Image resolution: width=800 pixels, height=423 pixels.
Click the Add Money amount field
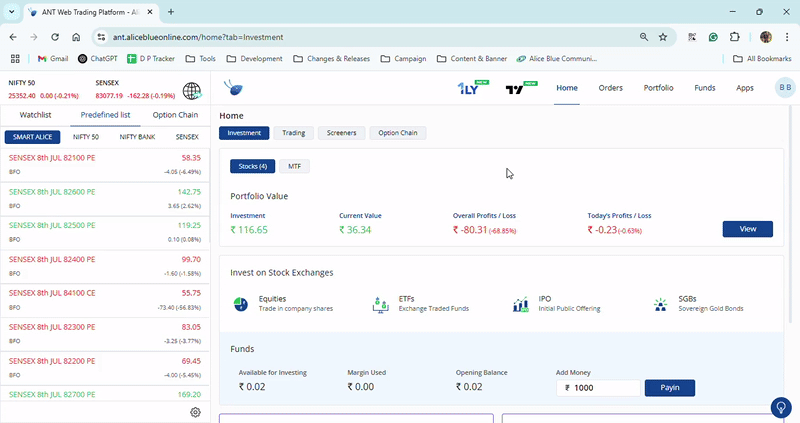598,388
